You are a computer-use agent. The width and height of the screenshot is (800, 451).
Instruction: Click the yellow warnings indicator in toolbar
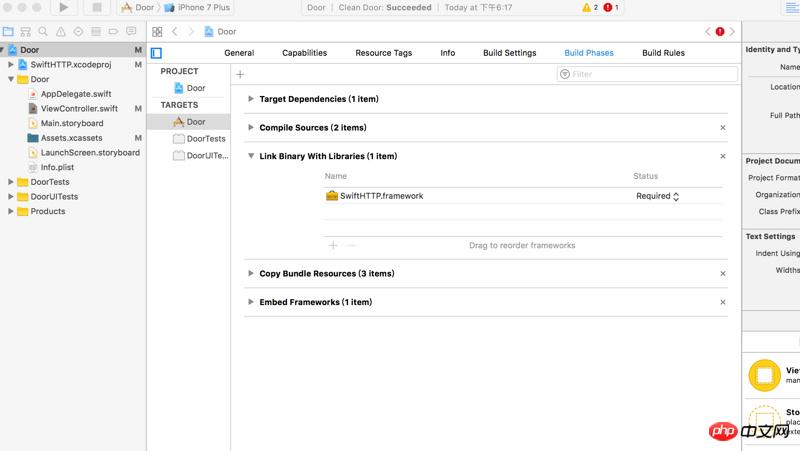point(589,7)
